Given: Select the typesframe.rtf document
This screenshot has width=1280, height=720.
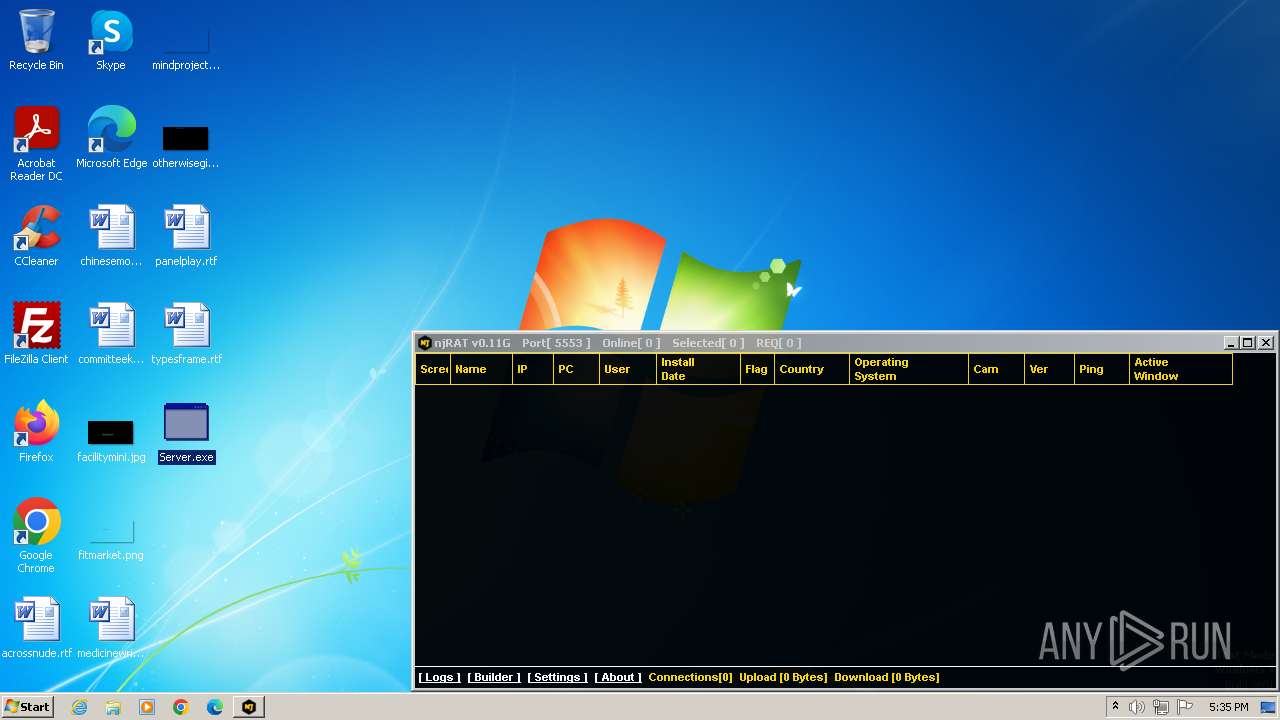Looking at the screenshot, I should click(x=186, y=334).
